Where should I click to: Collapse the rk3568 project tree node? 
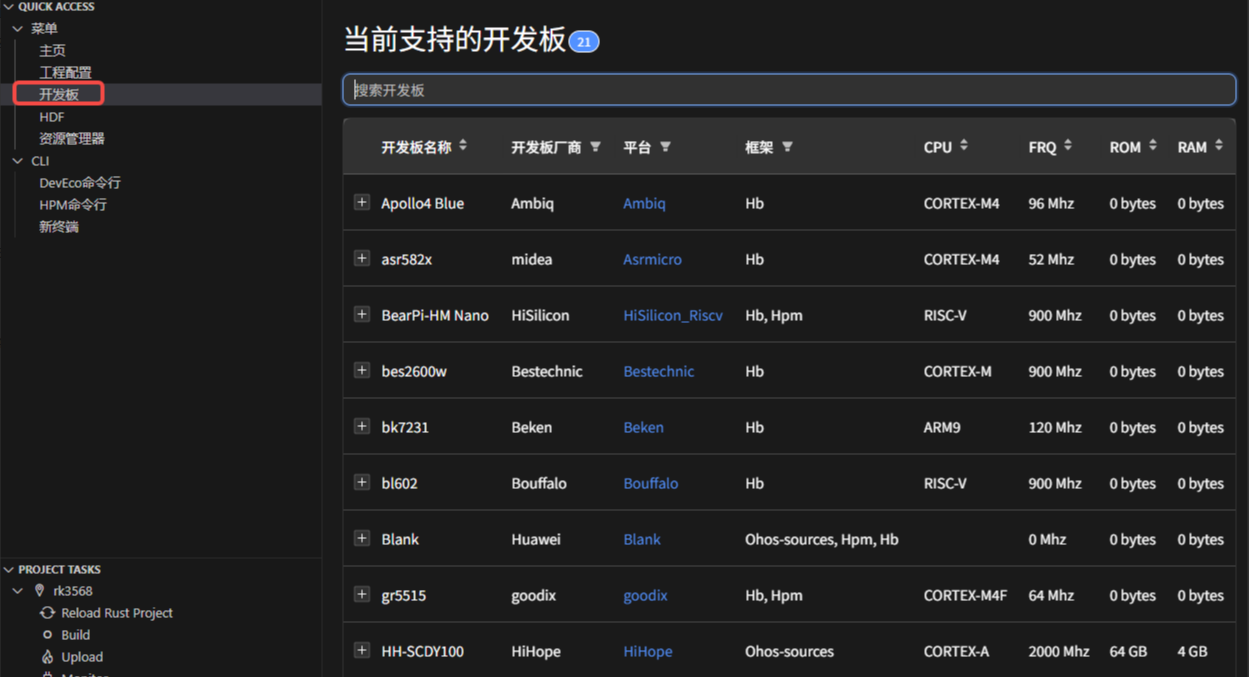(18, 591)
